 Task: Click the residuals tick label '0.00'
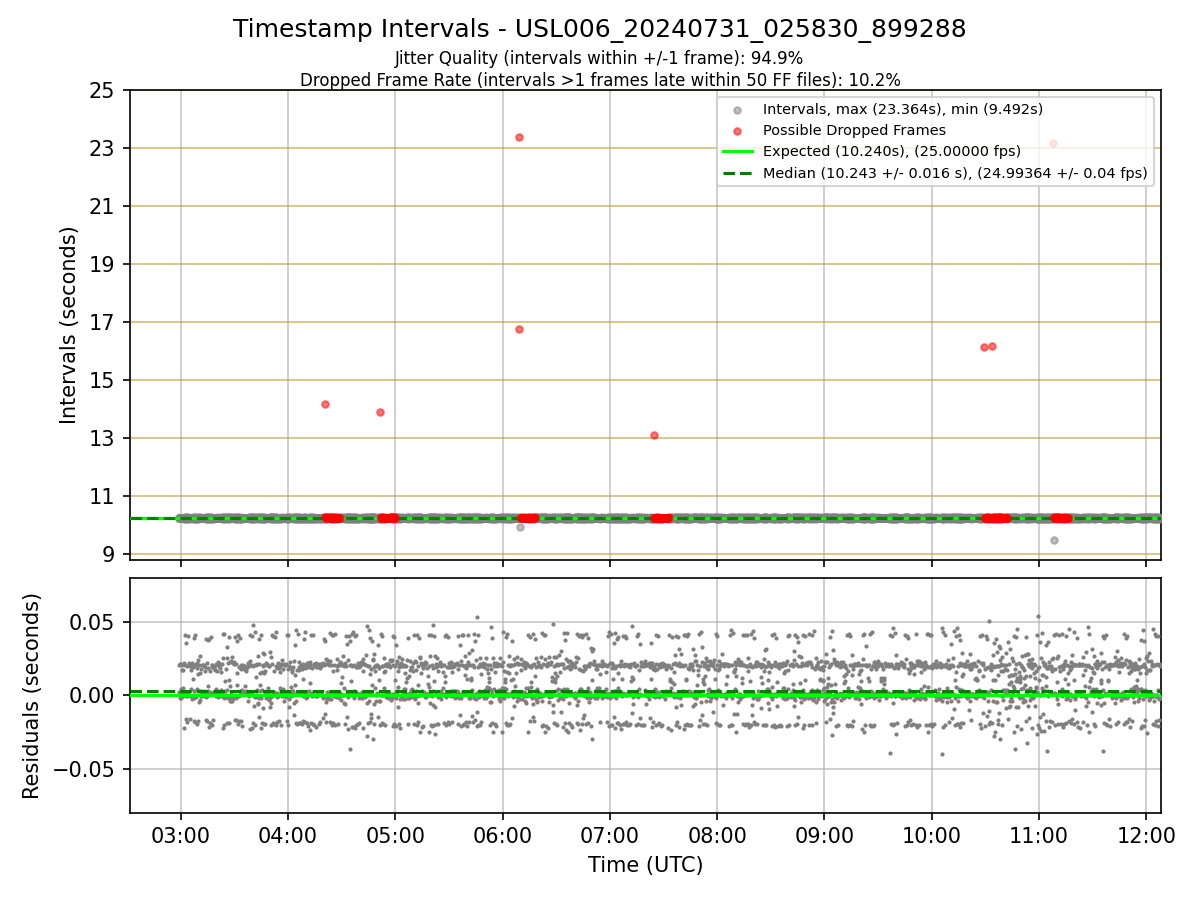(94, 696)
